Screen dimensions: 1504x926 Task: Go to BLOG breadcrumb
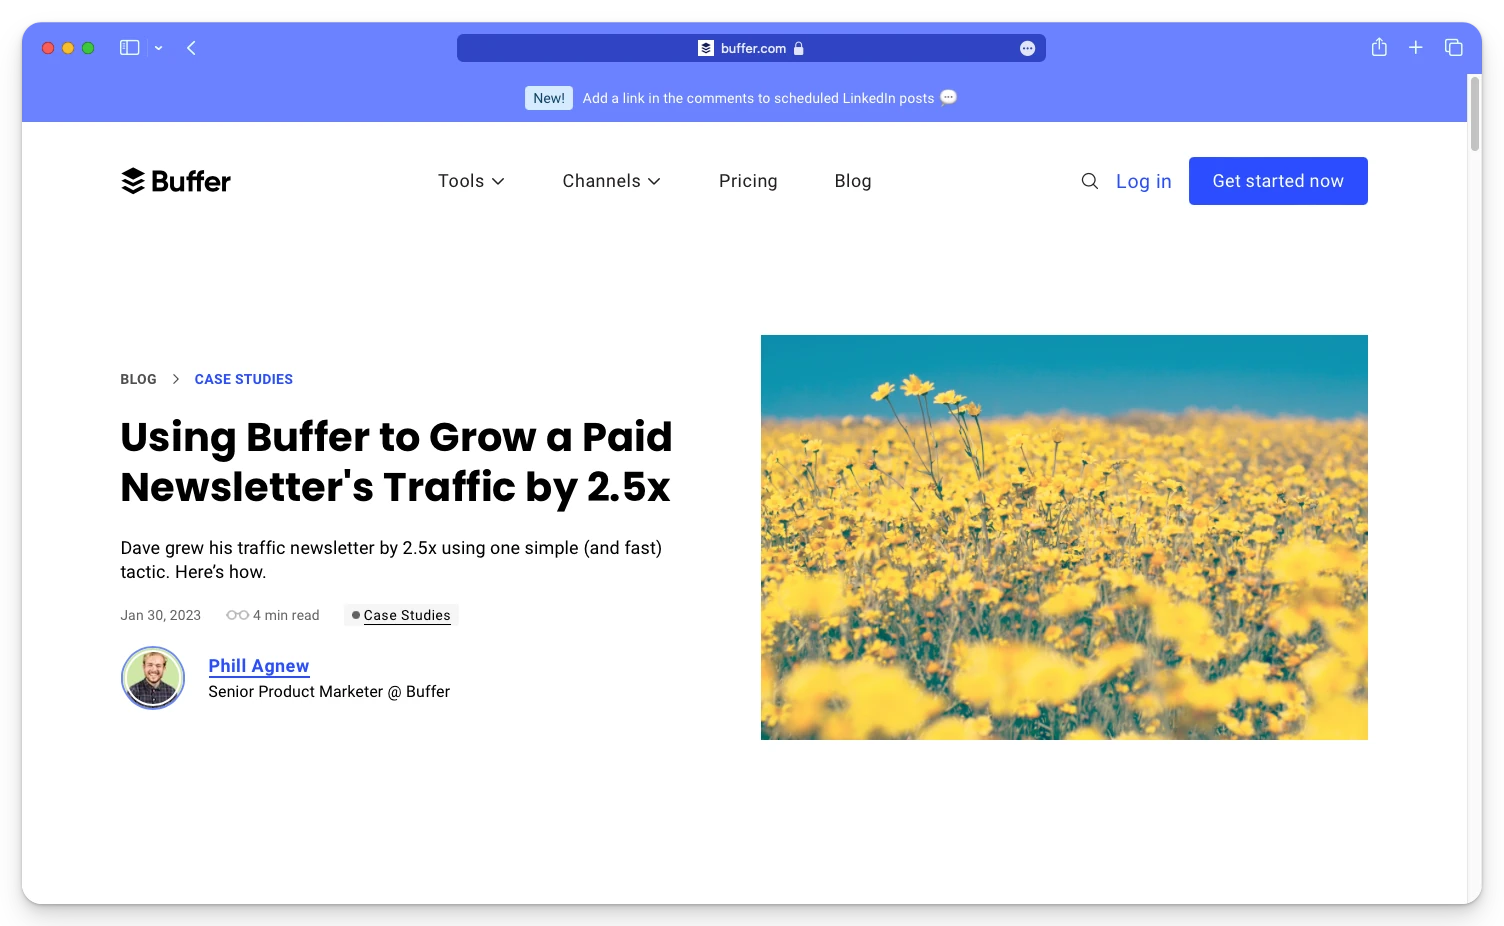click(138, 379)
